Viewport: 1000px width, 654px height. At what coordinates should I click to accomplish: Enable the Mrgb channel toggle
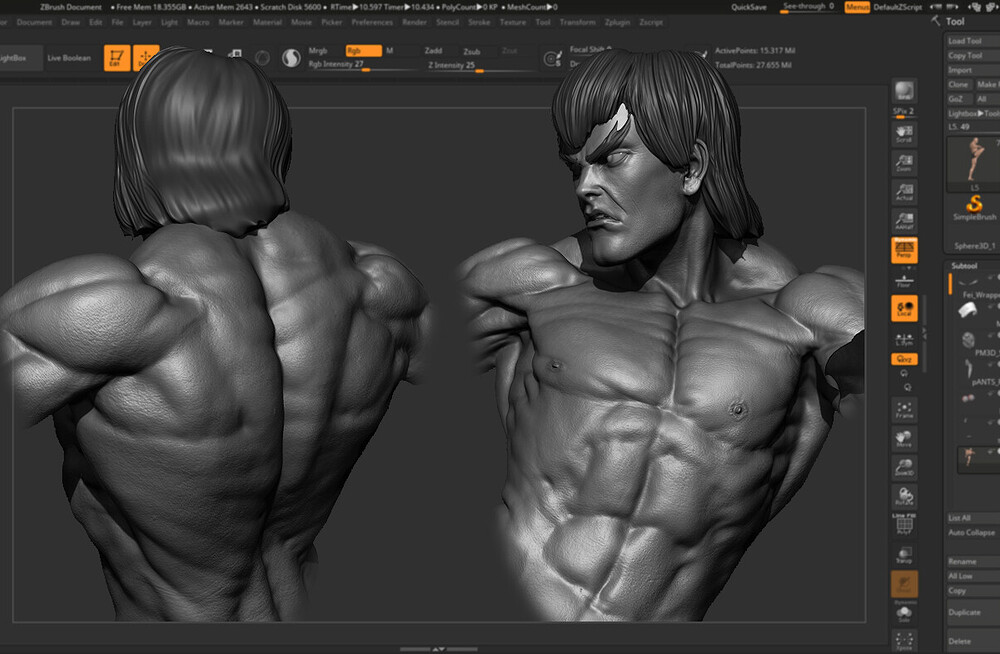click(x=318, y=50)
